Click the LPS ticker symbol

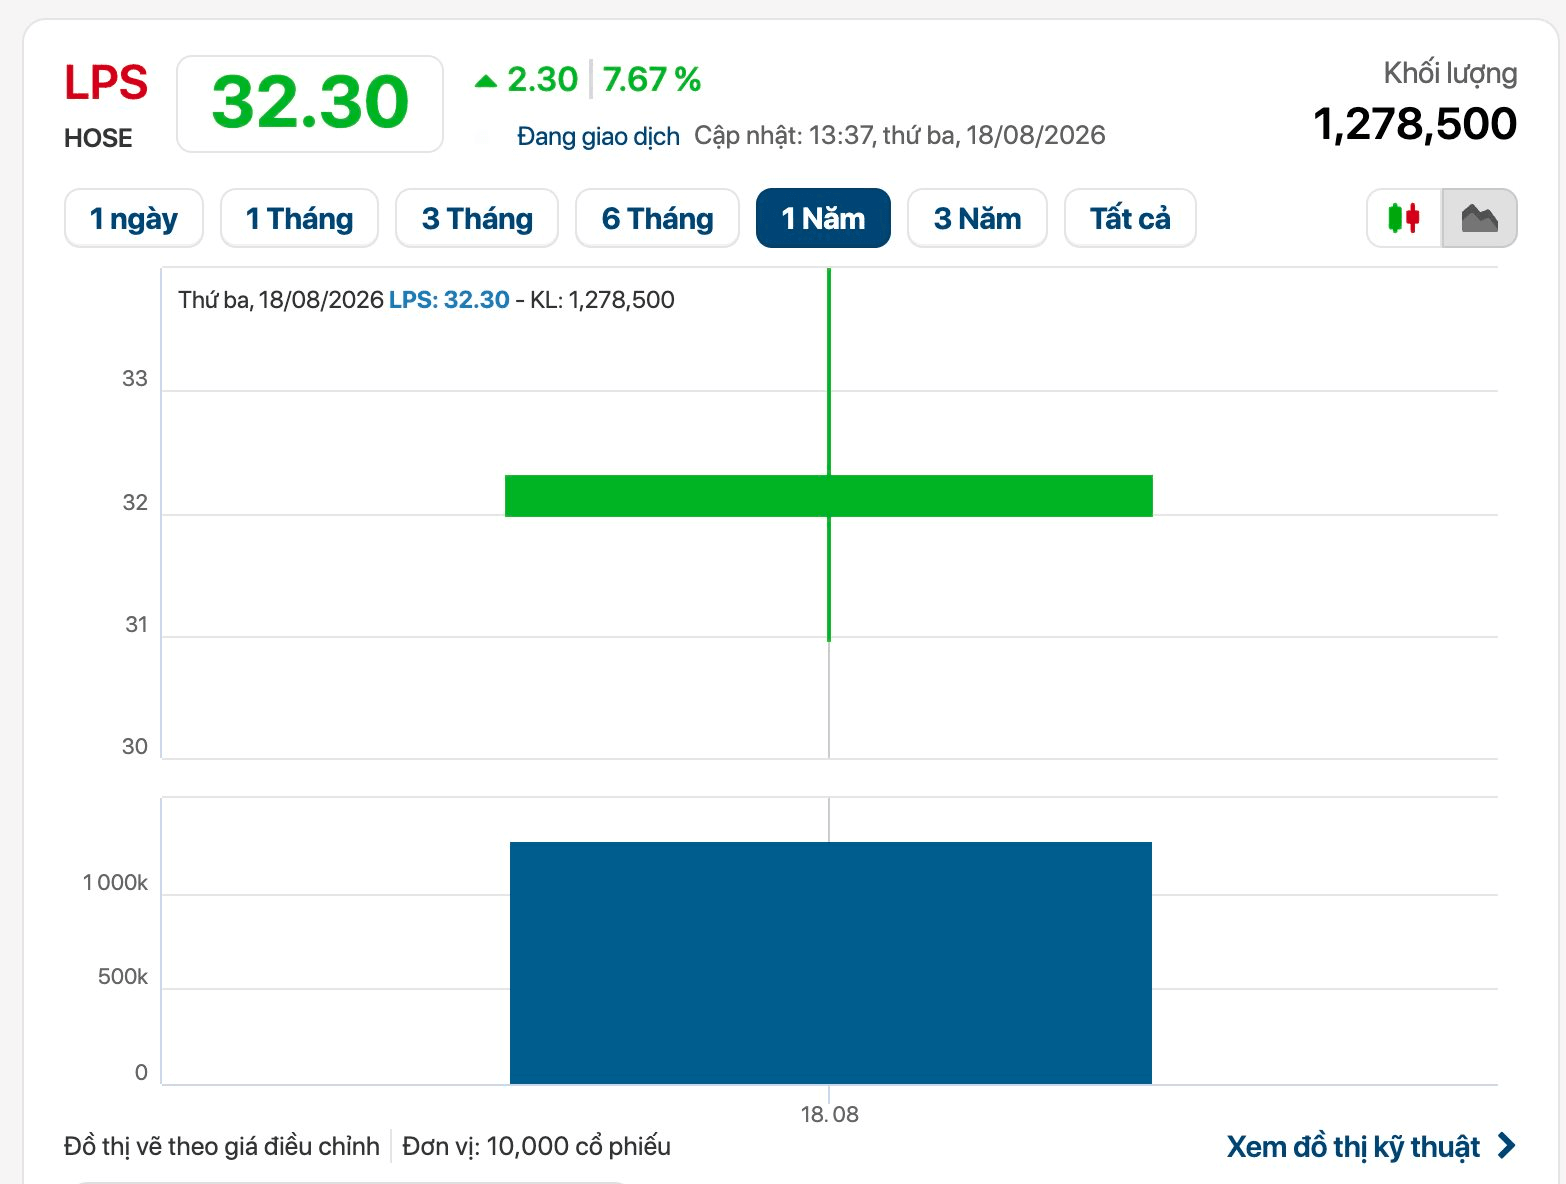(x=106, y=83)
